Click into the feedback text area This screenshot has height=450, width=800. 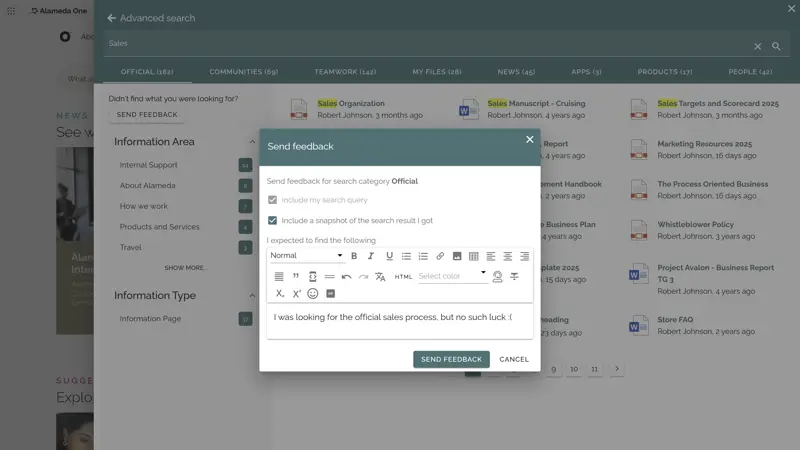coord(400,321)
